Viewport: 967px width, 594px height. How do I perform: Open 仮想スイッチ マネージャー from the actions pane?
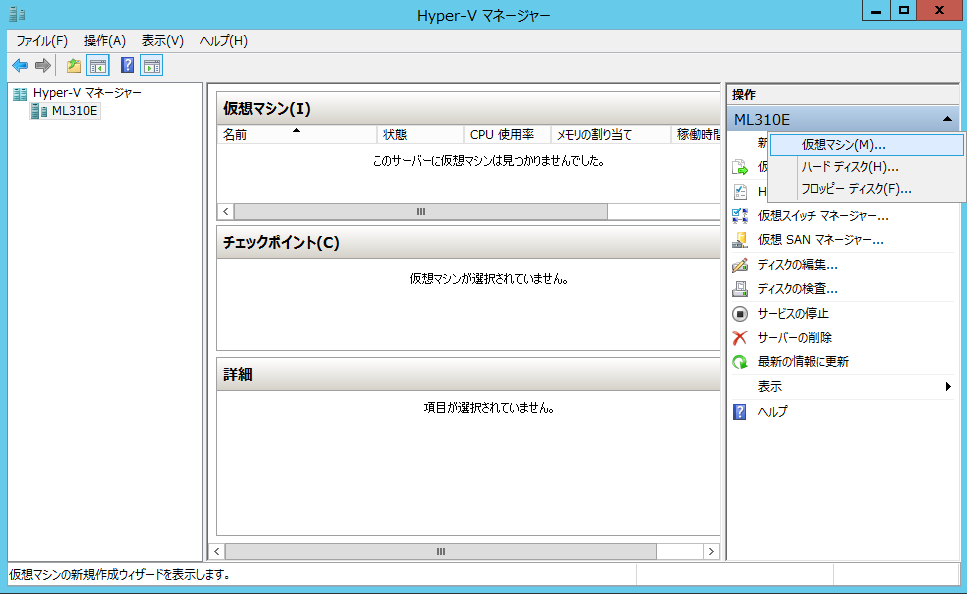click(x=822, y=216)
